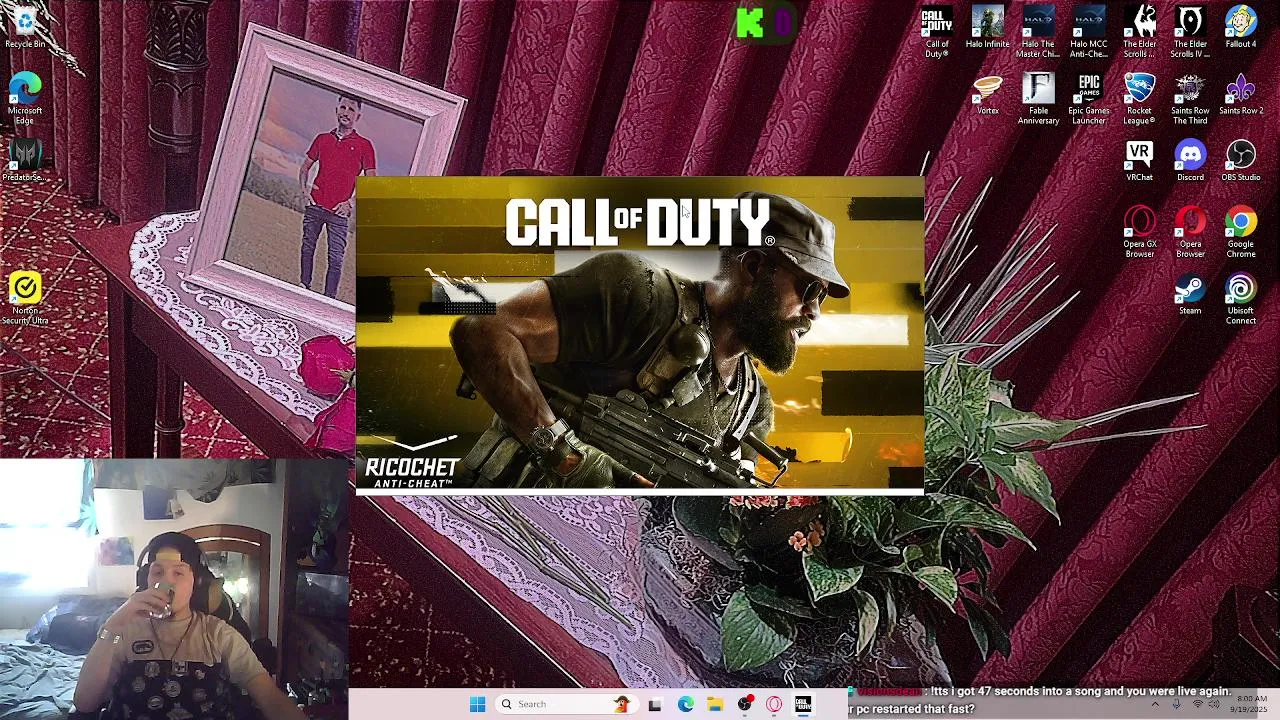Expand hidden system tray icons
This screenshot has height=720, width=1280.
[x=1155, y=704]
